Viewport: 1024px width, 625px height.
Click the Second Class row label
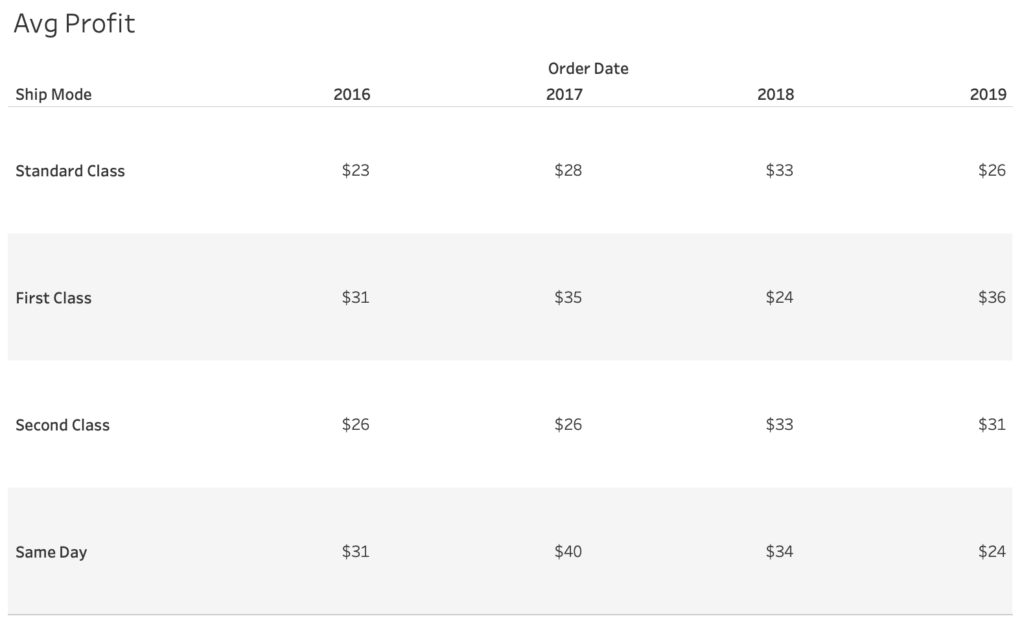click(x=63, y=425)
